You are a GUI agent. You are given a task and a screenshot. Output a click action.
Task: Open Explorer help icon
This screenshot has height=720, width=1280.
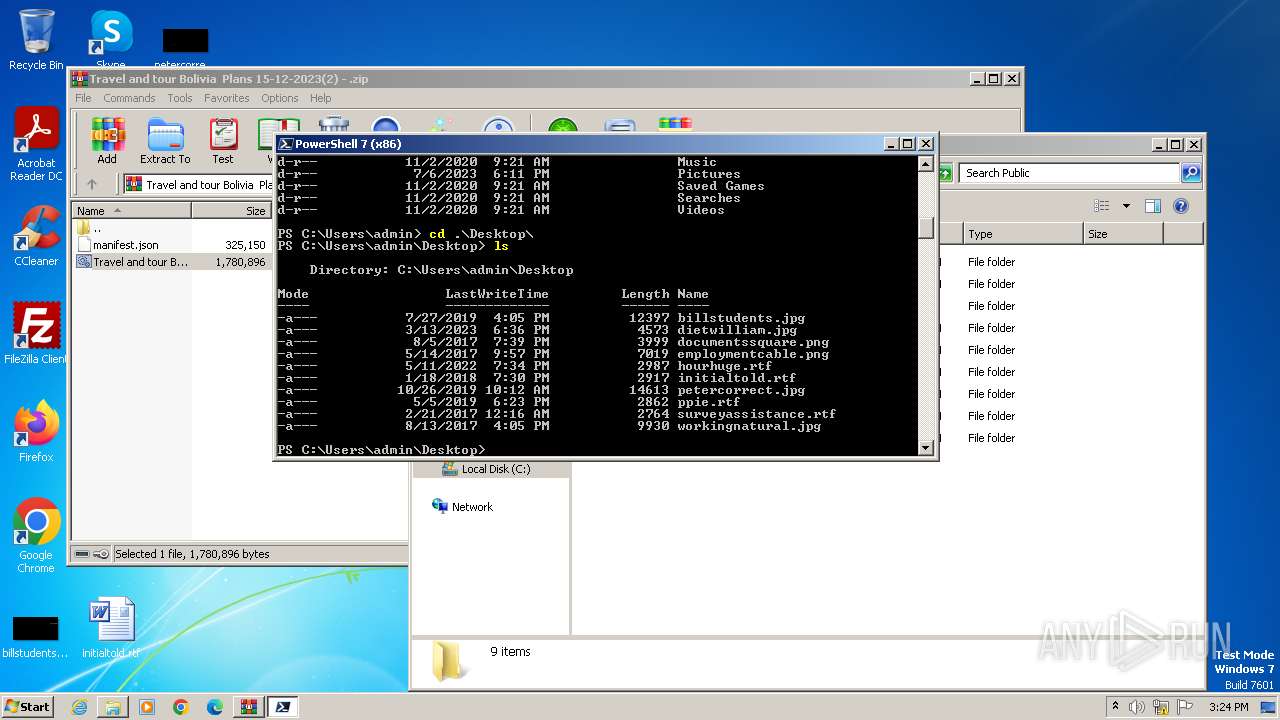point(1181,206)
